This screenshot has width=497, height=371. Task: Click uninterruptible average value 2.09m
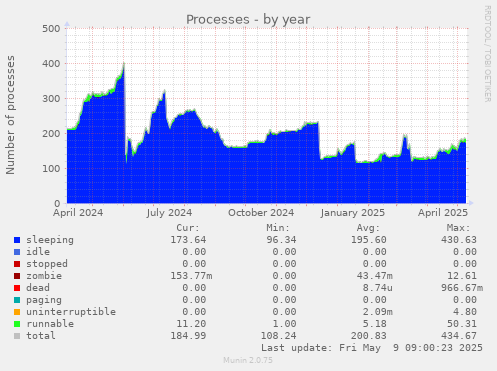click(378, 312)
